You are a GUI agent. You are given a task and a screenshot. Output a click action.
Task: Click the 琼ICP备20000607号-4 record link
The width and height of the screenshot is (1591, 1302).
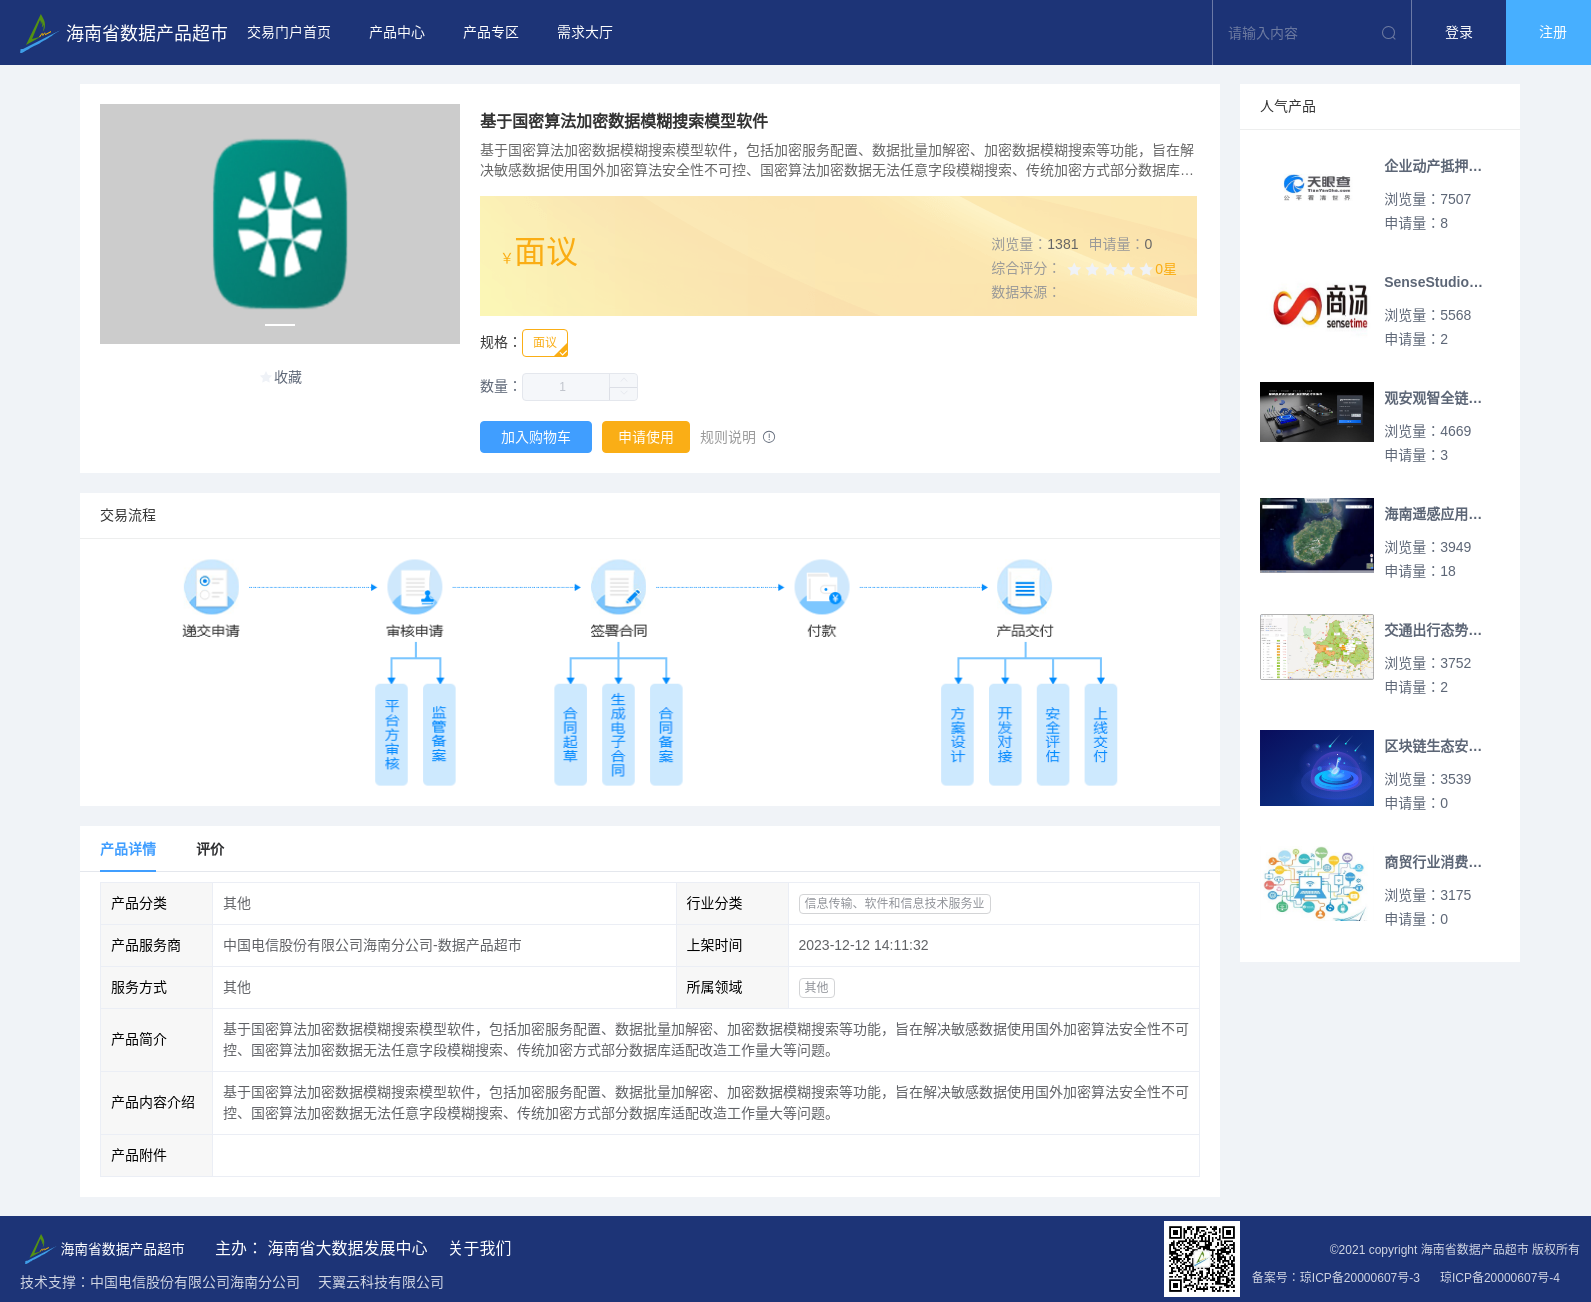pos(1500,1277)
